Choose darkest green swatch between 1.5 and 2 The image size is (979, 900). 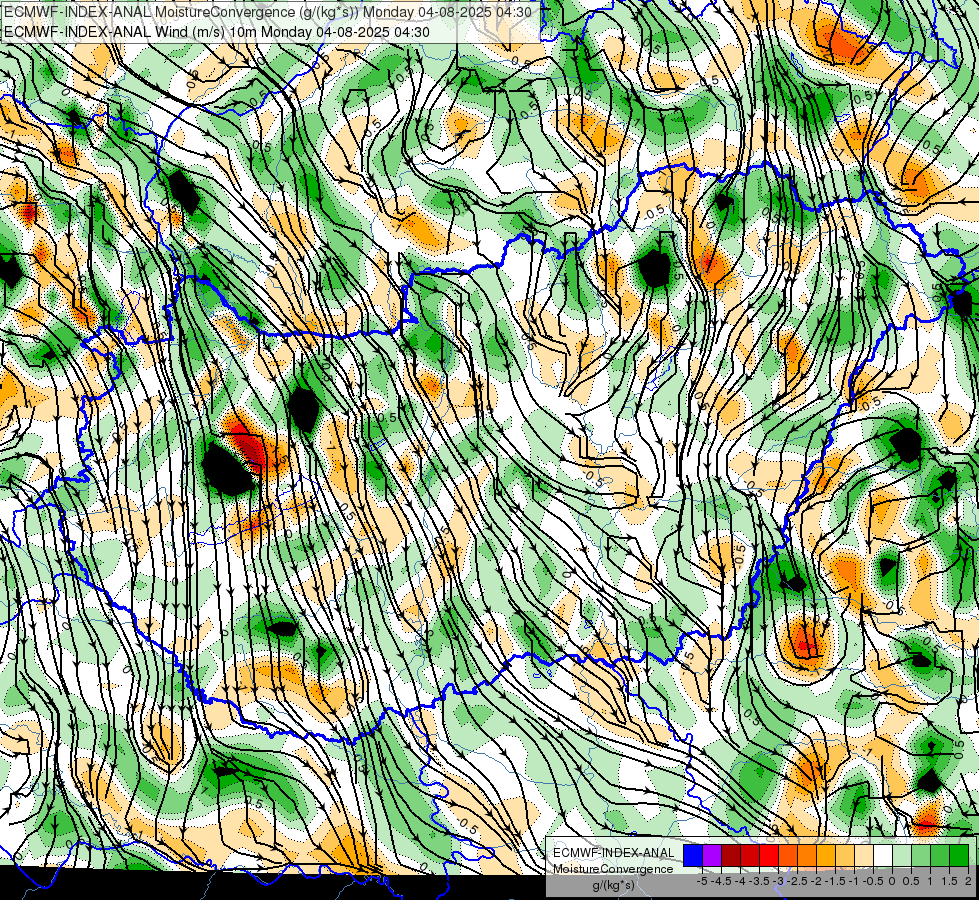959,856
